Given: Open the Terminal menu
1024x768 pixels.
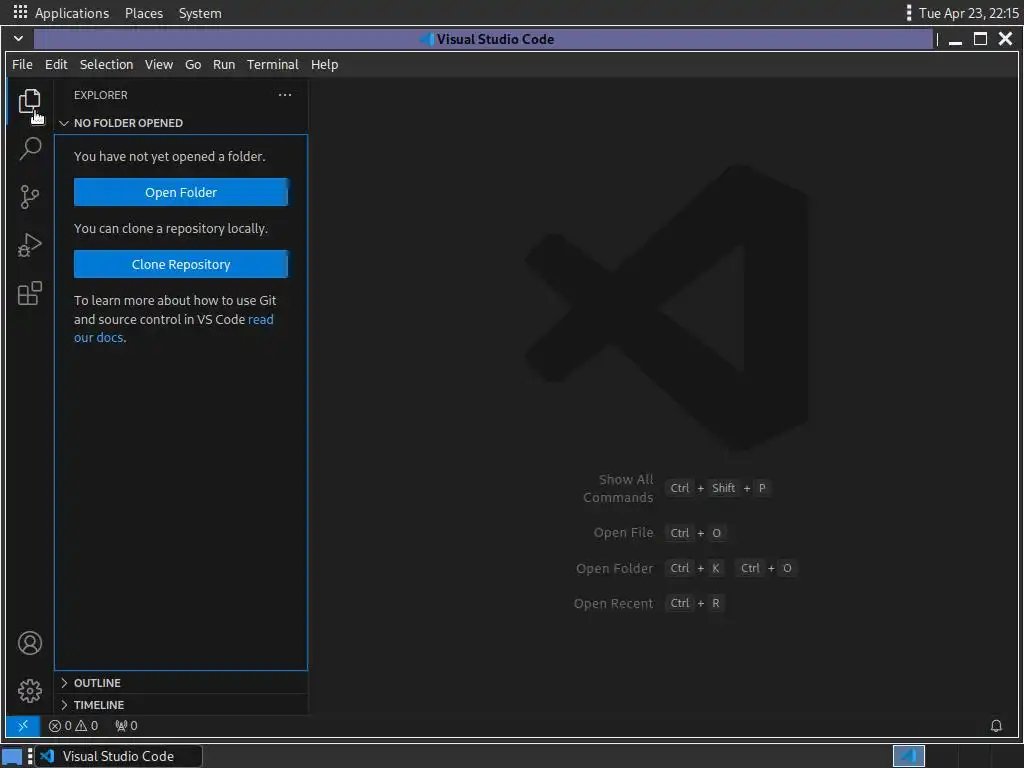Looking at the screenshot, I should click(x=272, y=65).
